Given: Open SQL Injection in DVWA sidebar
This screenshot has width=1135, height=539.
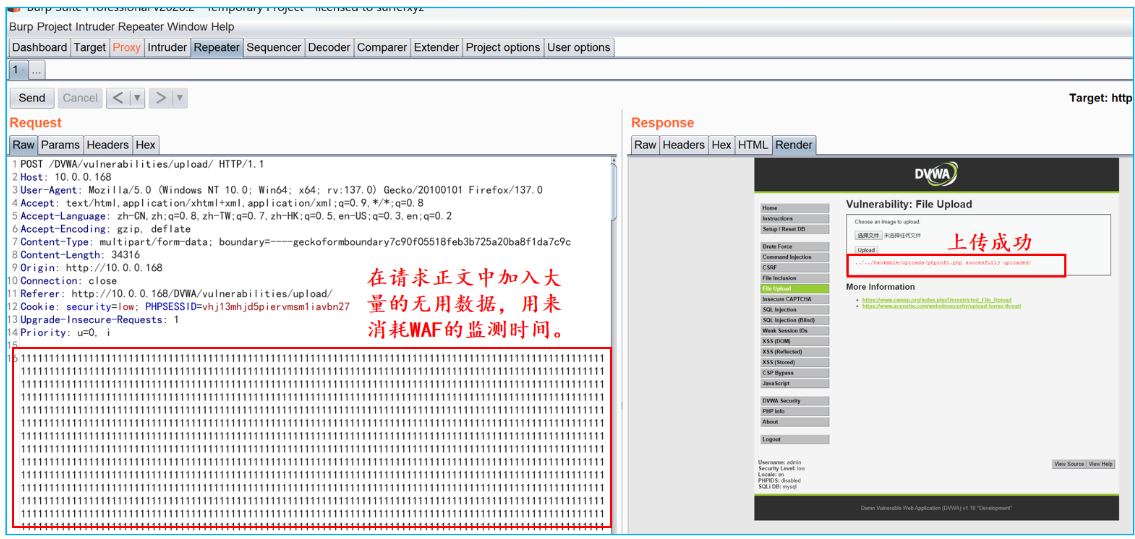Looking at the screenshot, I should (x=795, y=310).
